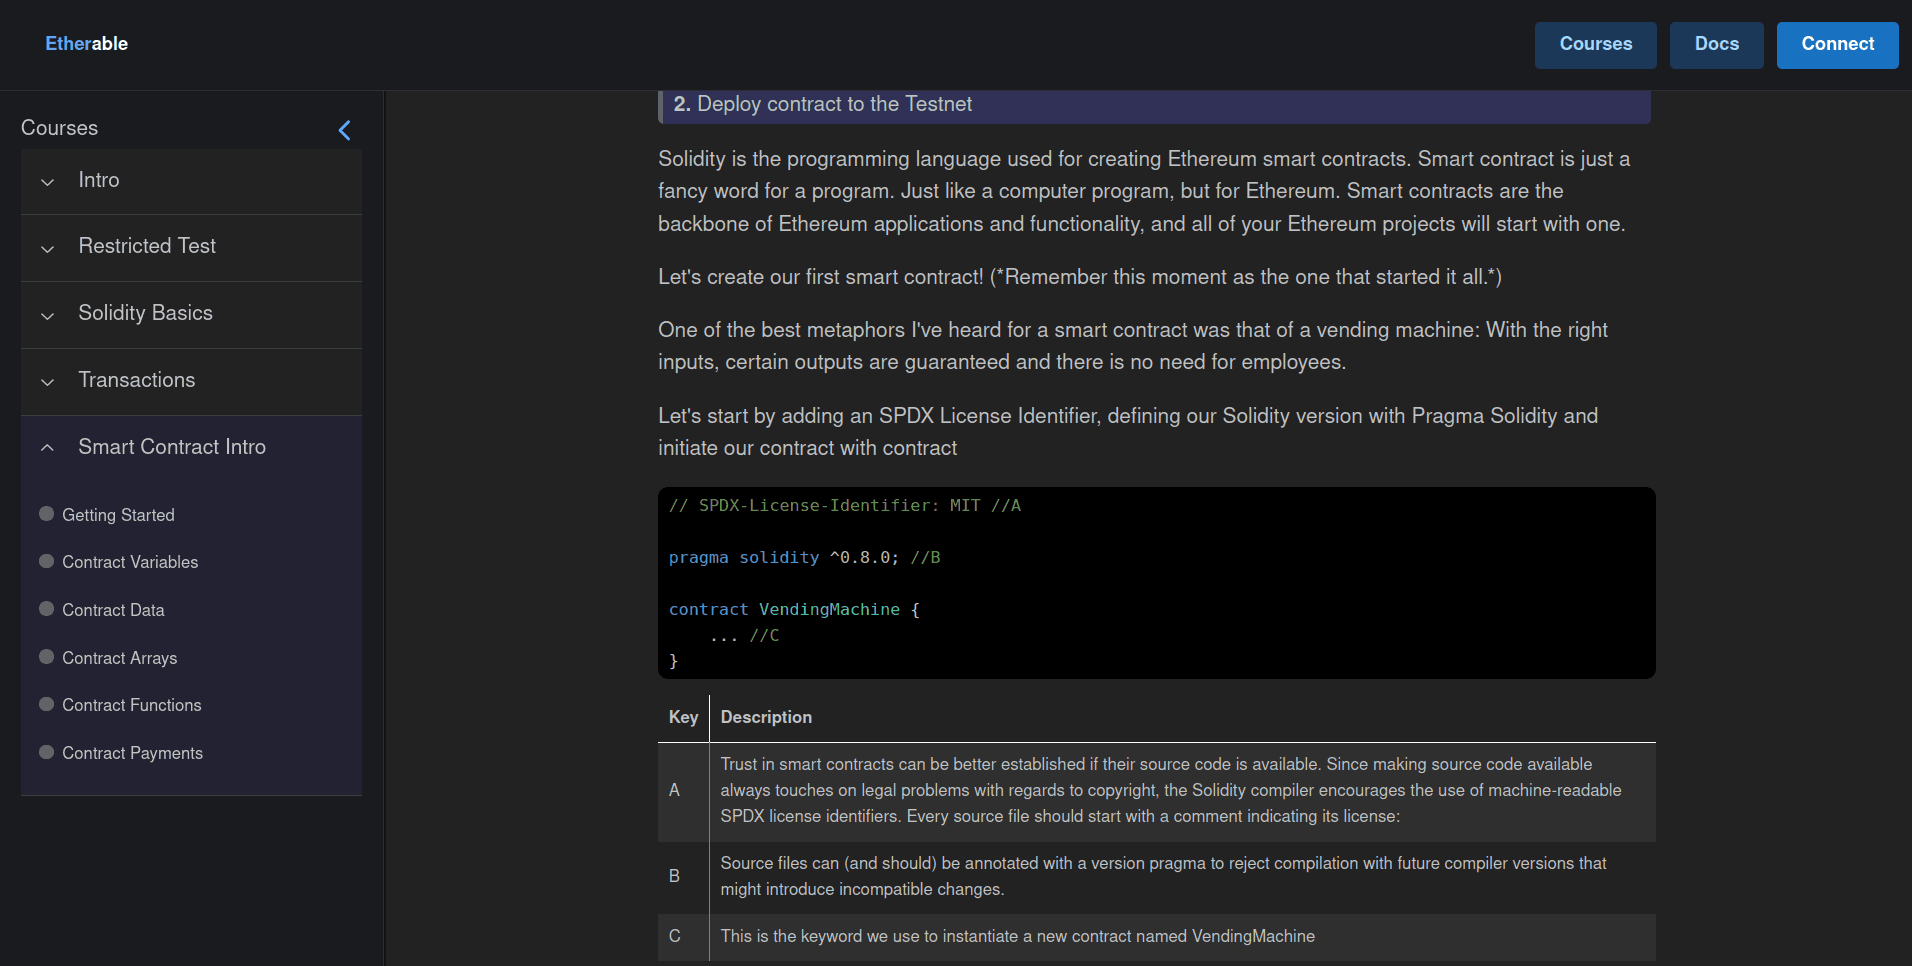The width and height of the screenshot is (1912, 966).
Task: Open the Courses button in header
Action: (1595, 45)
